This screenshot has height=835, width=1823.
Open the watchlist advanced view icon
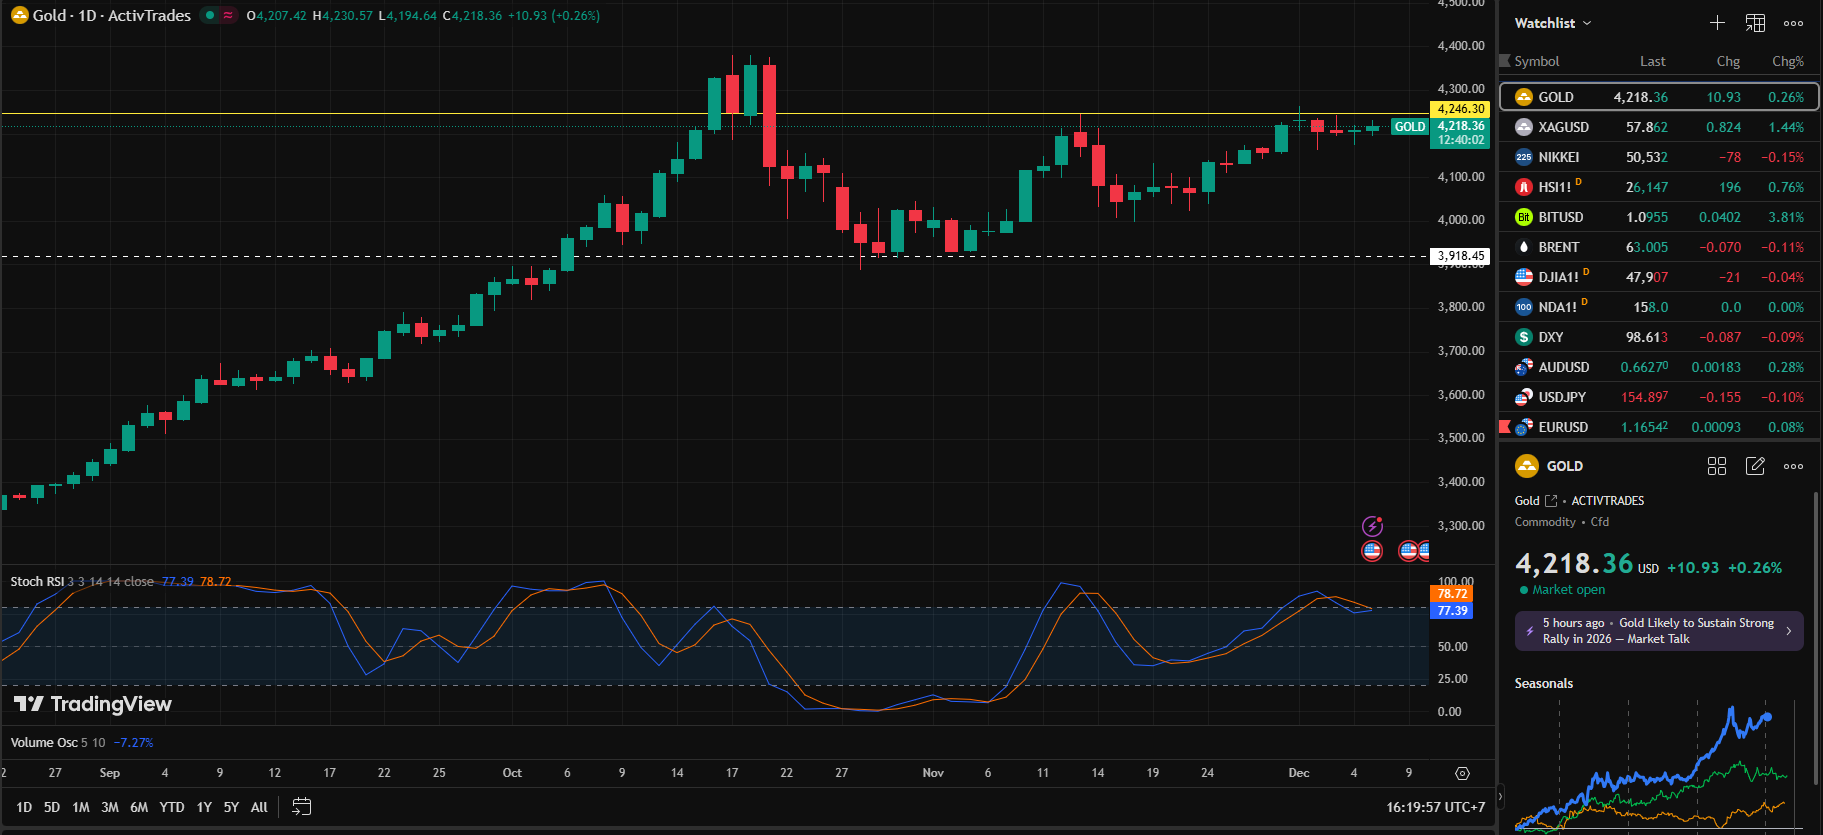(x=1755, y=23)
